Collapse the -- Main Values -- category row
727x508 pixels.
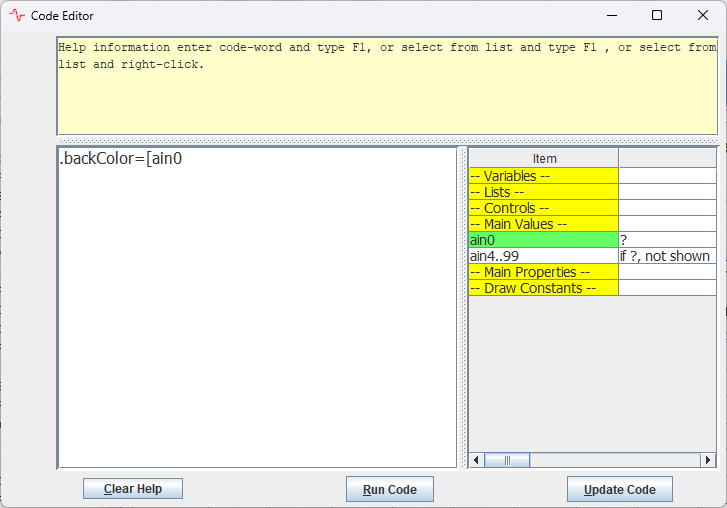coord(543,224)
